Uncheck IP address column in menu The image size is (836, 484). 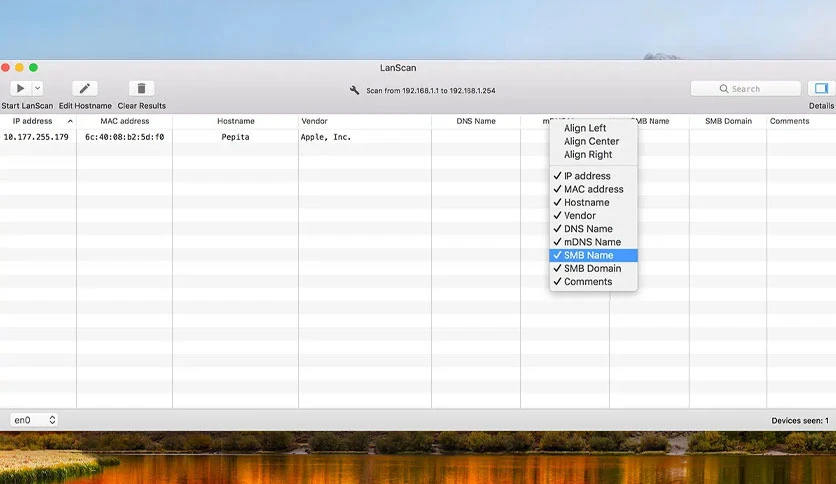tap(593, 176)
